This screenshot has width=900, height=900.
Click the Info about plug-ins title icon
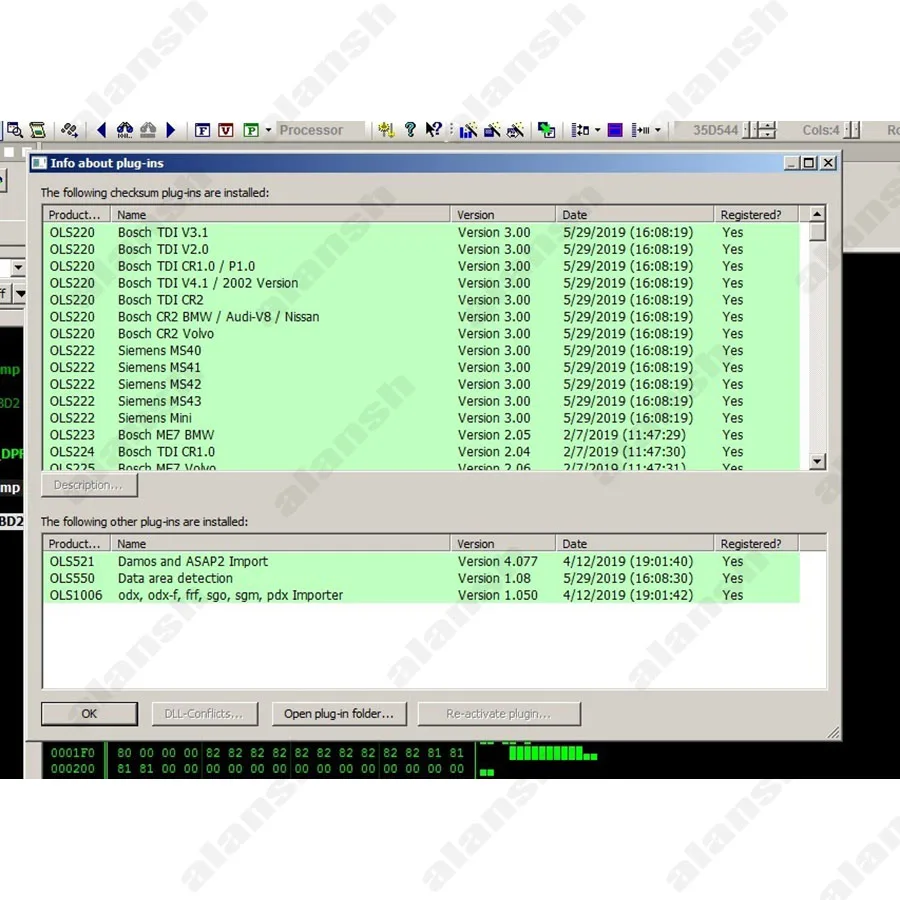pos(40,163)
